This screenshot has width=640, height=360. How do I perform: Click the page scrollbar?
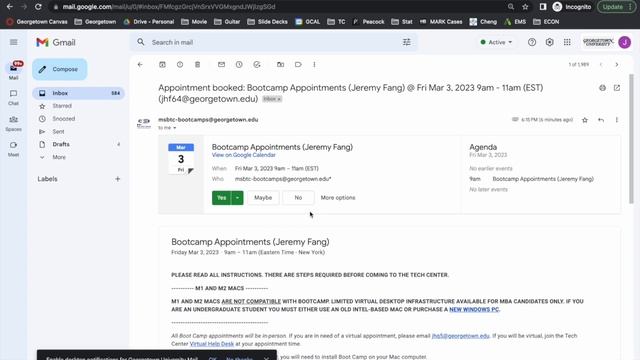point(631,139)
